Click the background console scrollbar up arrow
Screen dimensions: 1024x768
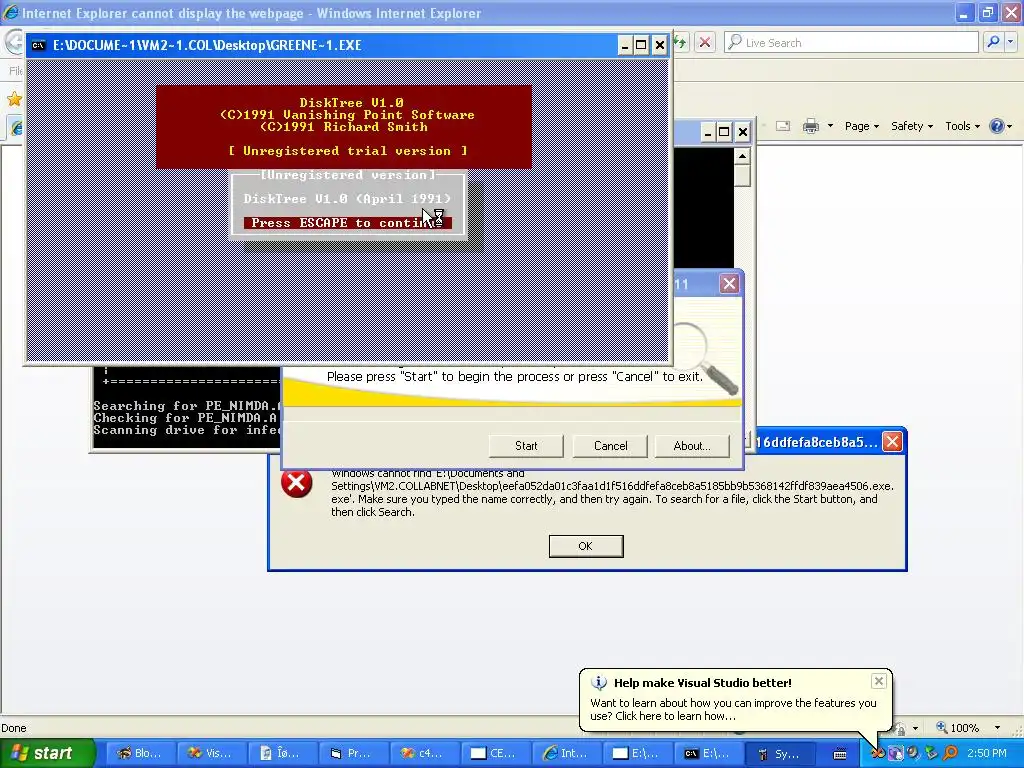point(742,156)
